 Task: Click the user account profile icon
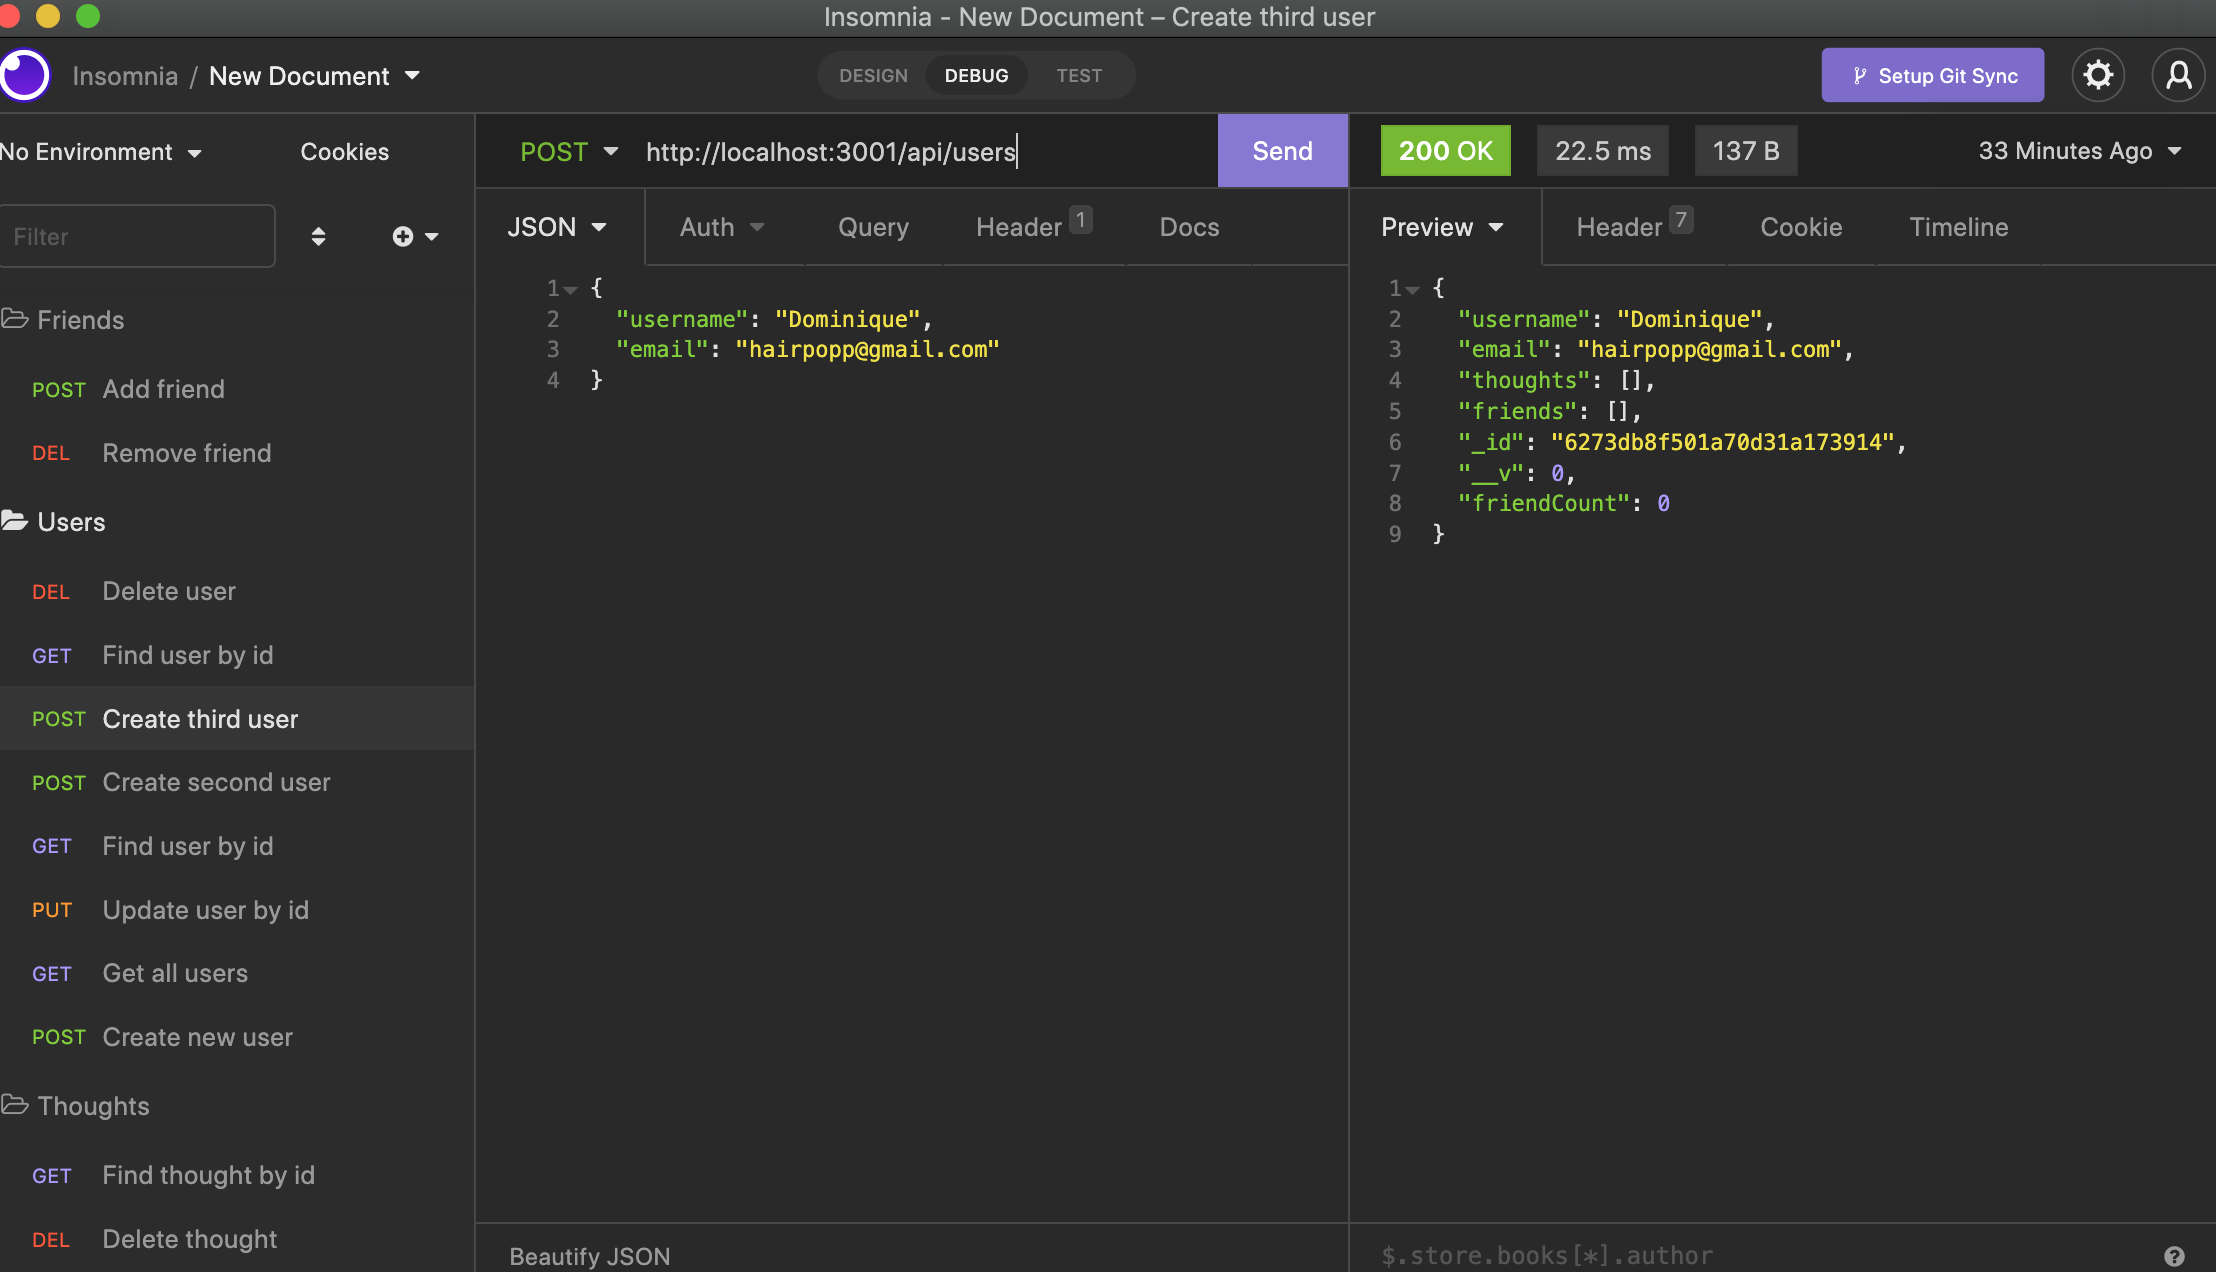point(2178,73)
